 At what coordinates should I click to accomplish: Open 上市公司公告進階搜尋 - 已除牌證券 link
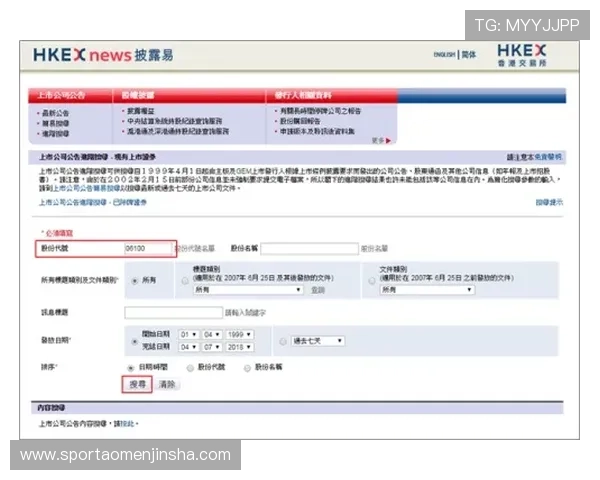click(93, 202)
